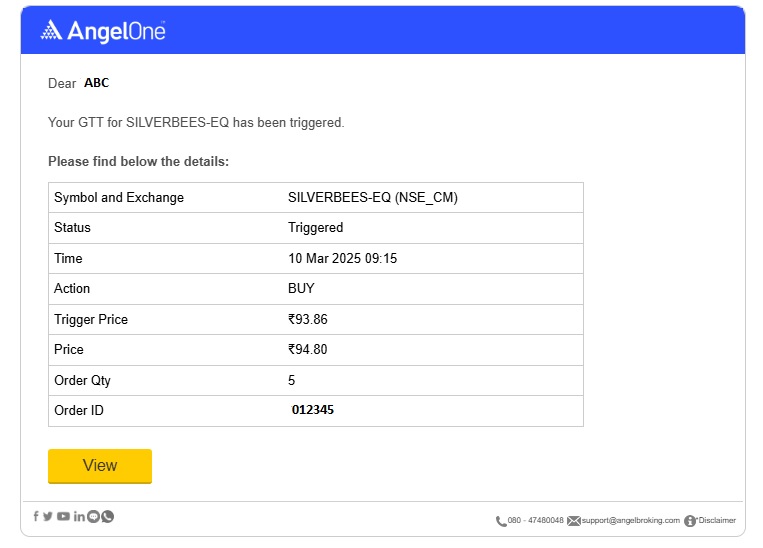Click the Trigger Price value ₹93.86
This screenshot has width=763, height=548.
[x=308, y=320]
